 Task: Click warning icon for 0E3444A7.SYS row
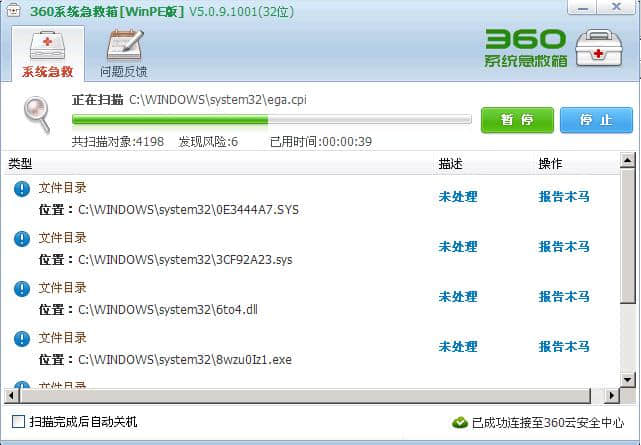[22, 189]
